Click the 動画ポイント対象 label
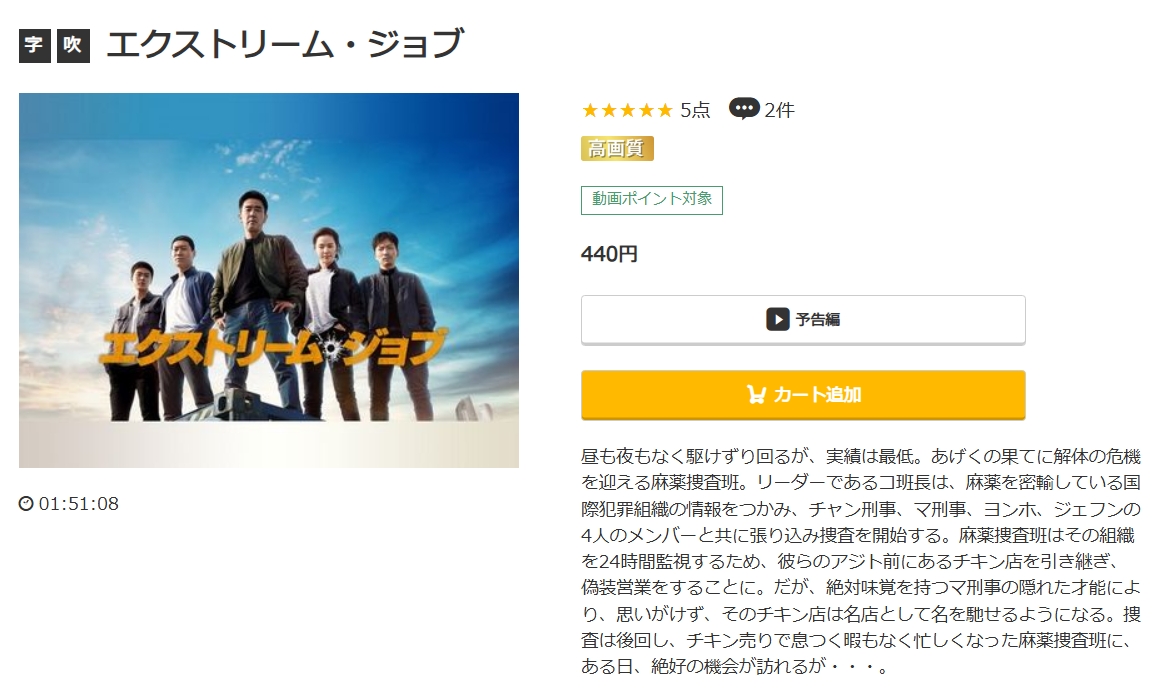 coord(651,199)
